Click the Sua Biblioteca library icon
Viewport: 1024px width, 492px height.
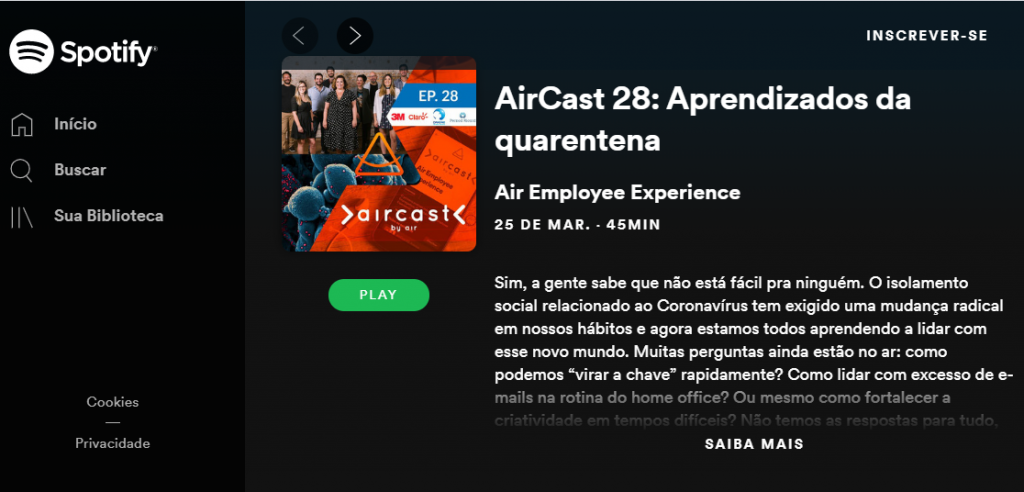[22, 216]
